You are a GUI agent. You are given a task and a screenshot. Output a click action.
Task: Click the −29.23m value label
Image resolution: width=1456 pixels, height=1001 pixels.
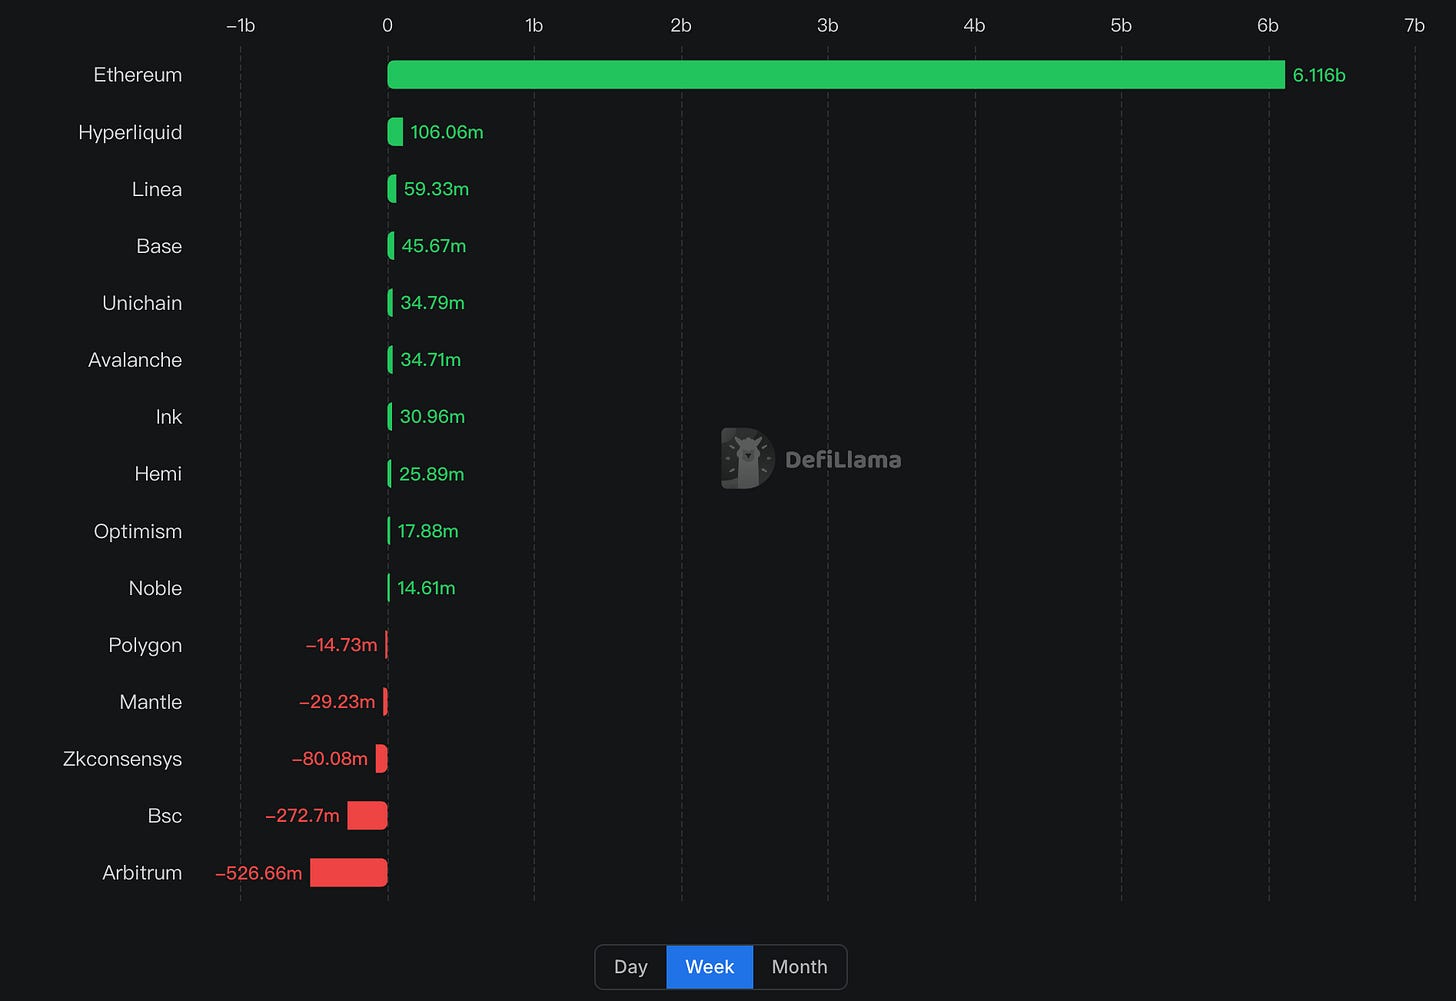point(337,702)
